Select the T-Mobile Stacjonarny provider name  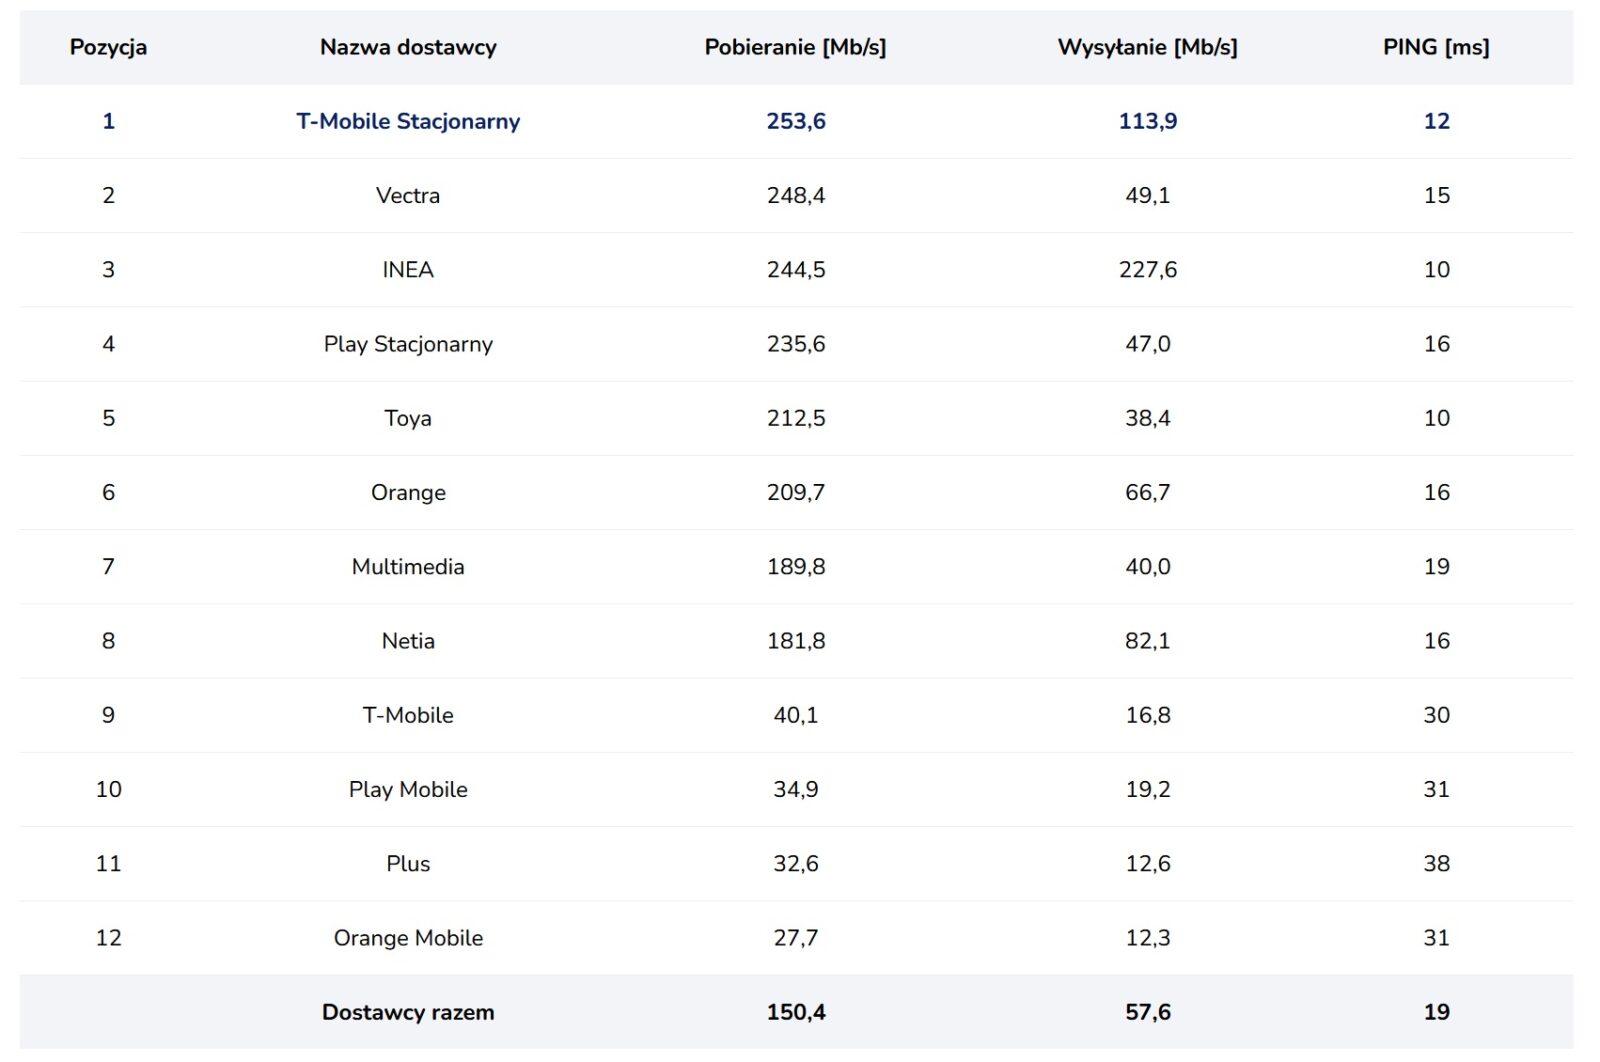pos(408,121)
